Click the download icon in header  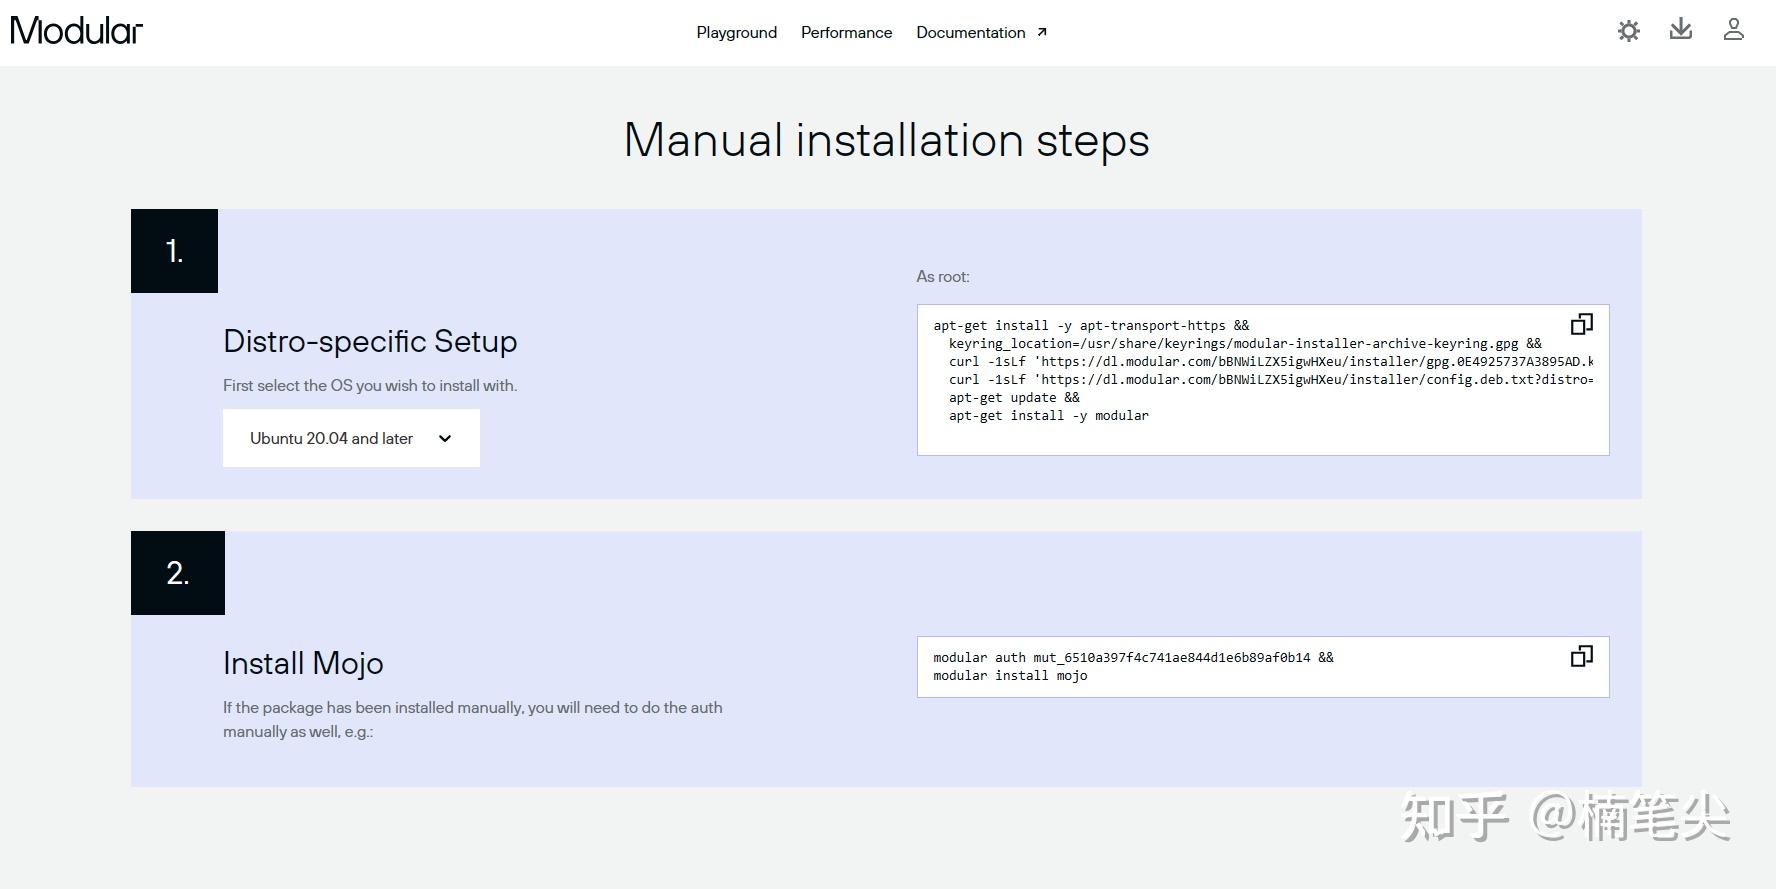[1681, 30]
